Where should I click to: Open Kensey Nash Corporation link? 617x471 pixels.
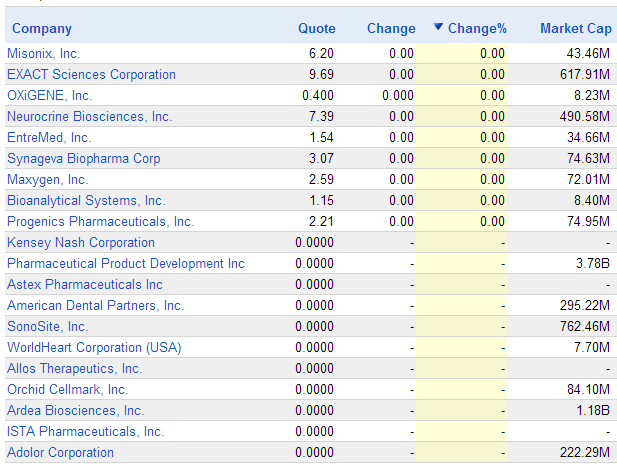point(81,242)
